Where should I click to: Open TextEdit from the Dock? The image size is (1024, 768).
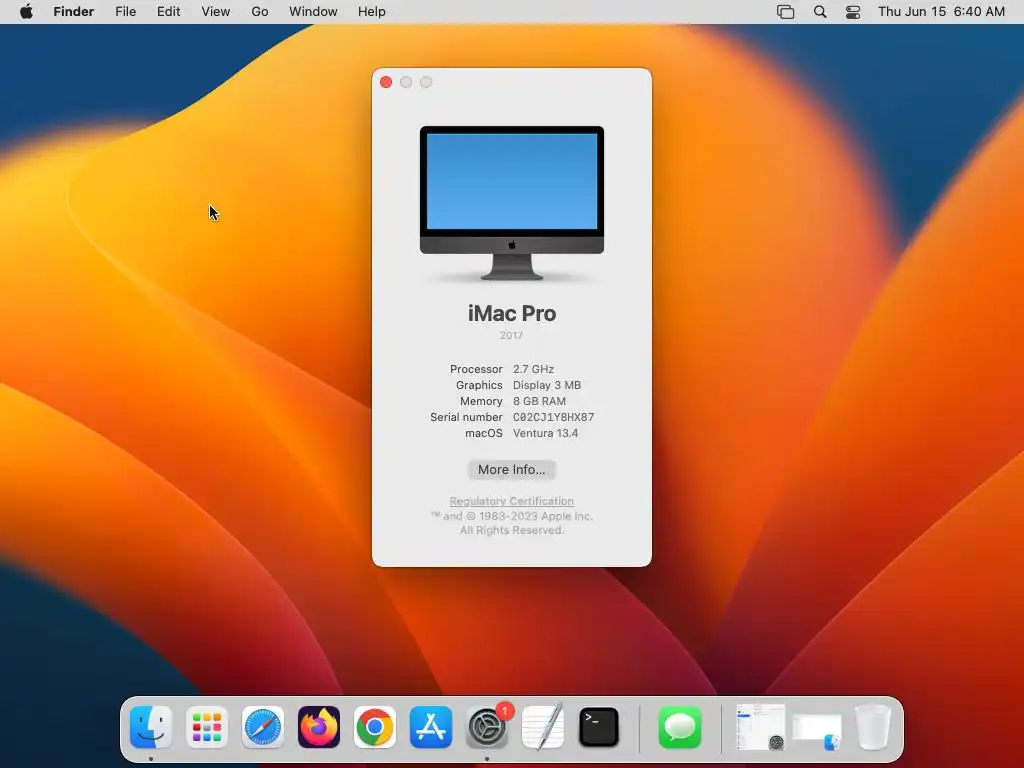[543, 727]
